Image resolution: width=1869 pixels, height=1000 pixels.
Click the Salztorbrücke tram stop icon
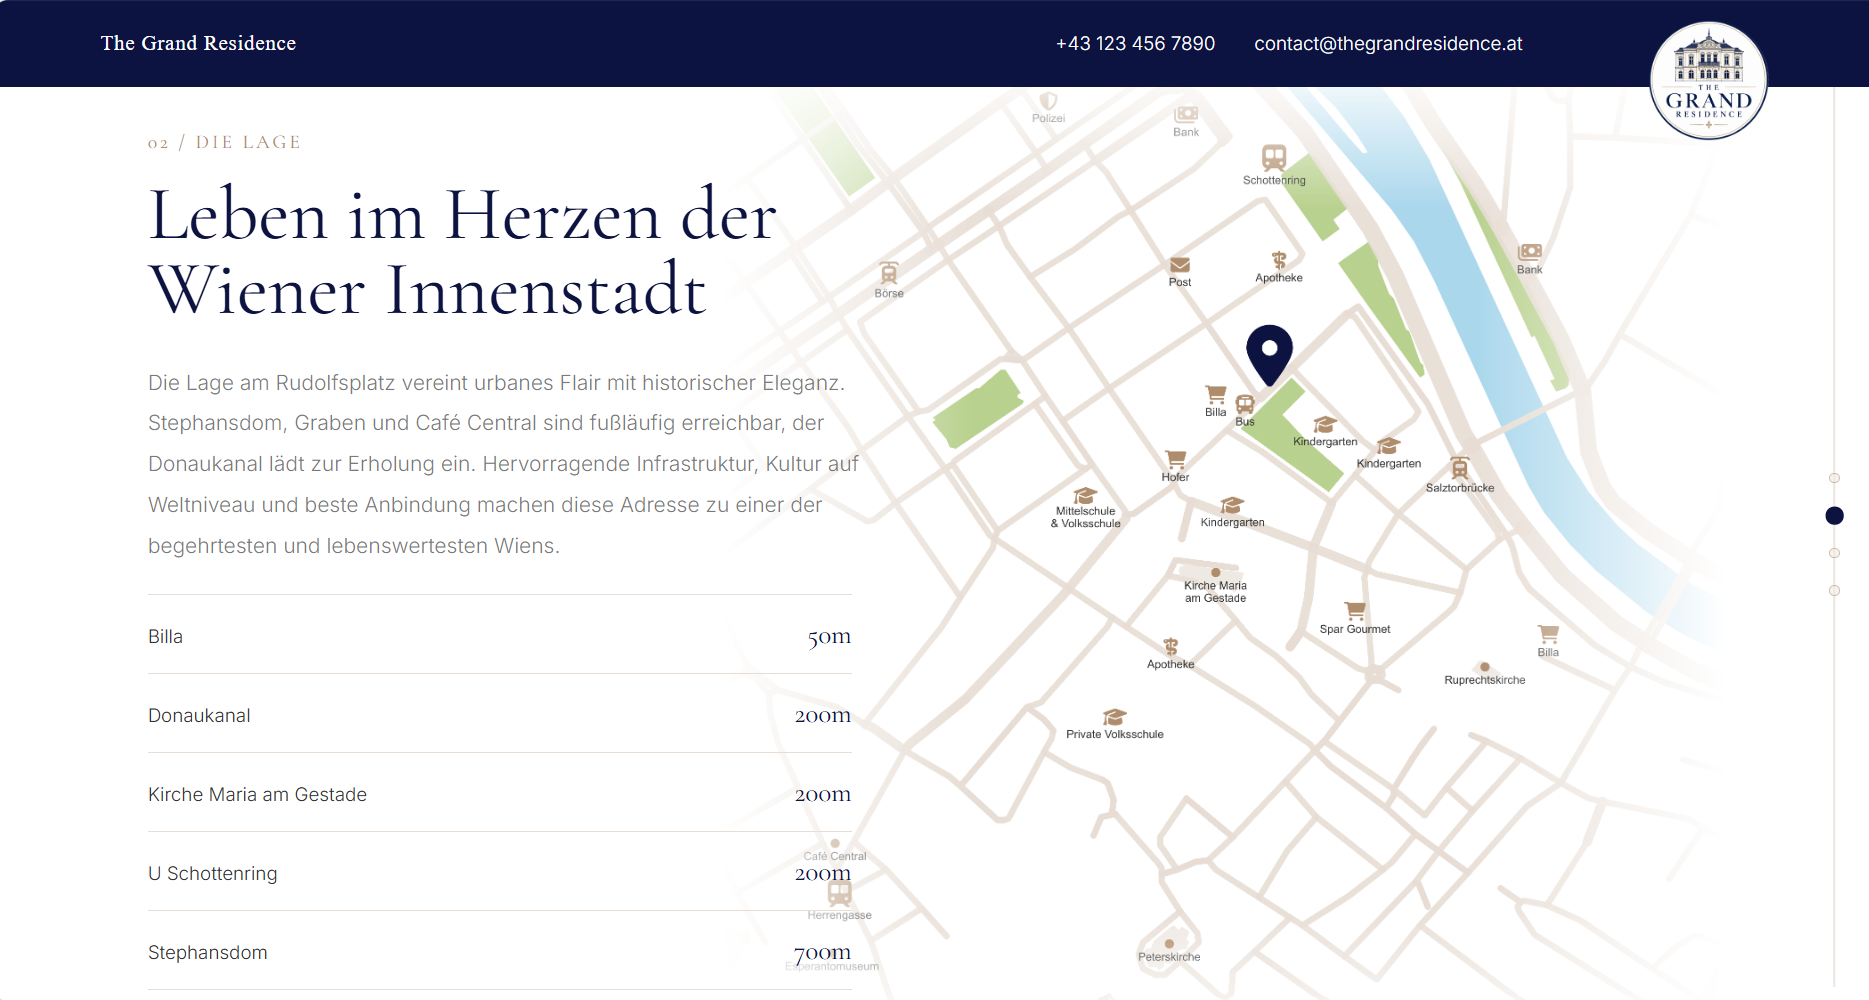[1460, 468]
